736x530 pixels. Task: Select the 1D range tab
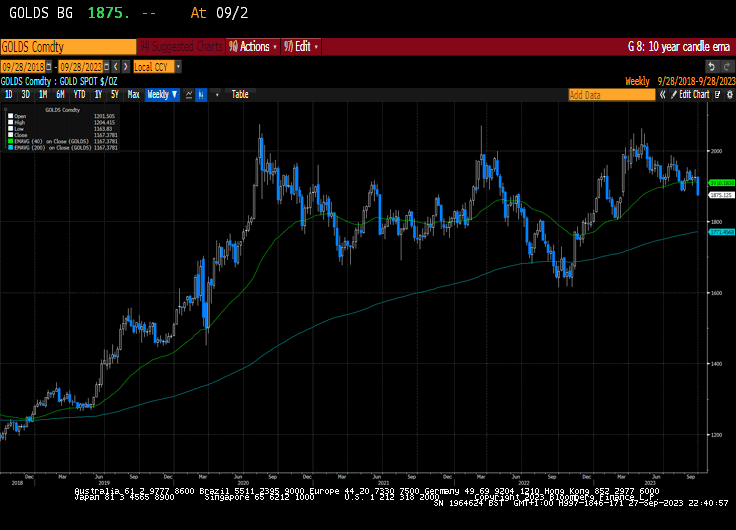coord(8,95)
